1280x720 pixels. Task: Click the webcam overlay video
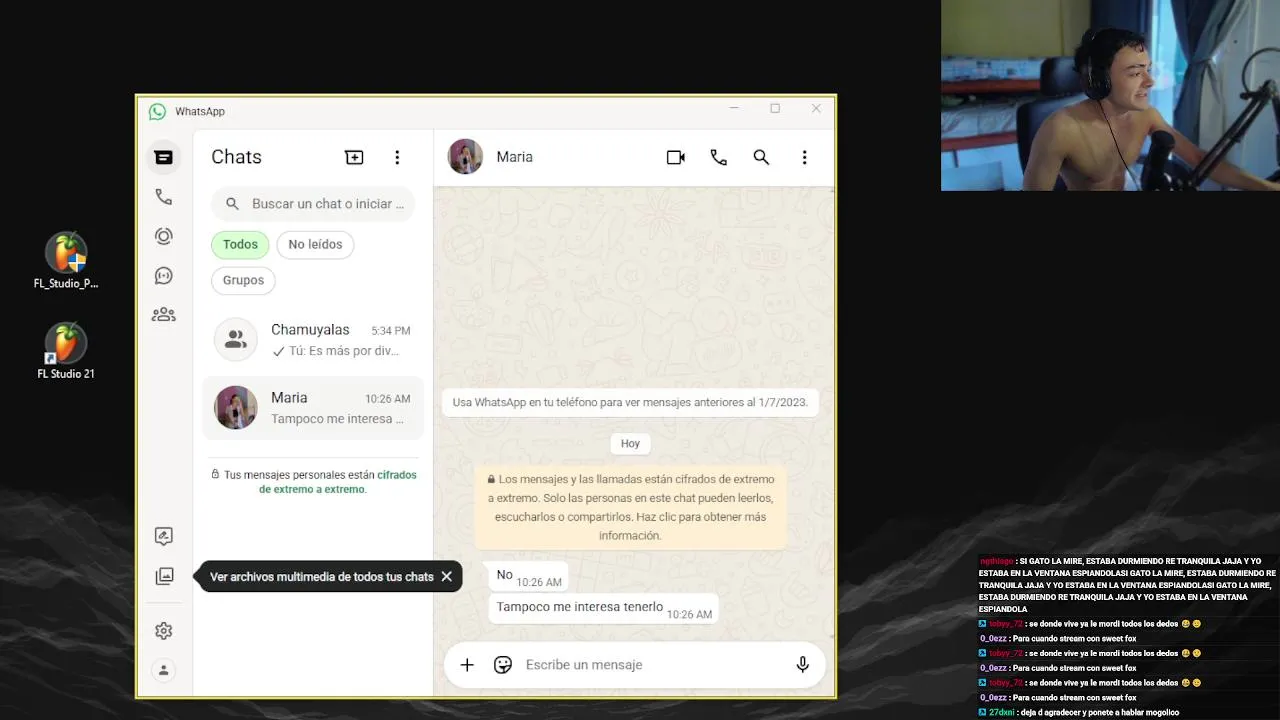pyautogui.click(x=1110, y=95)
